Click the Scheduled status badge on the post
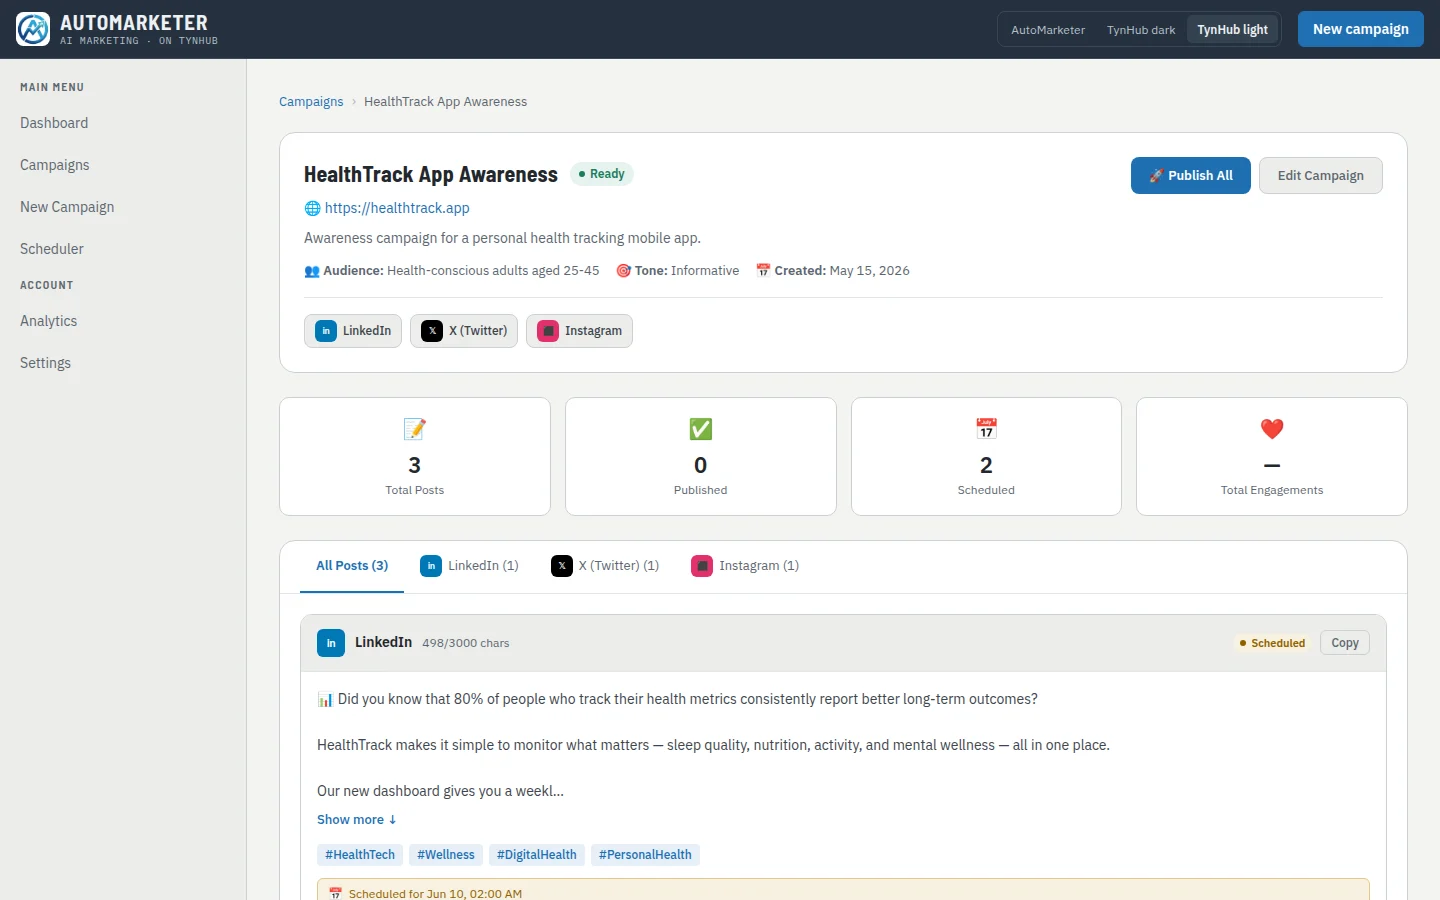 pos(1272,643)
